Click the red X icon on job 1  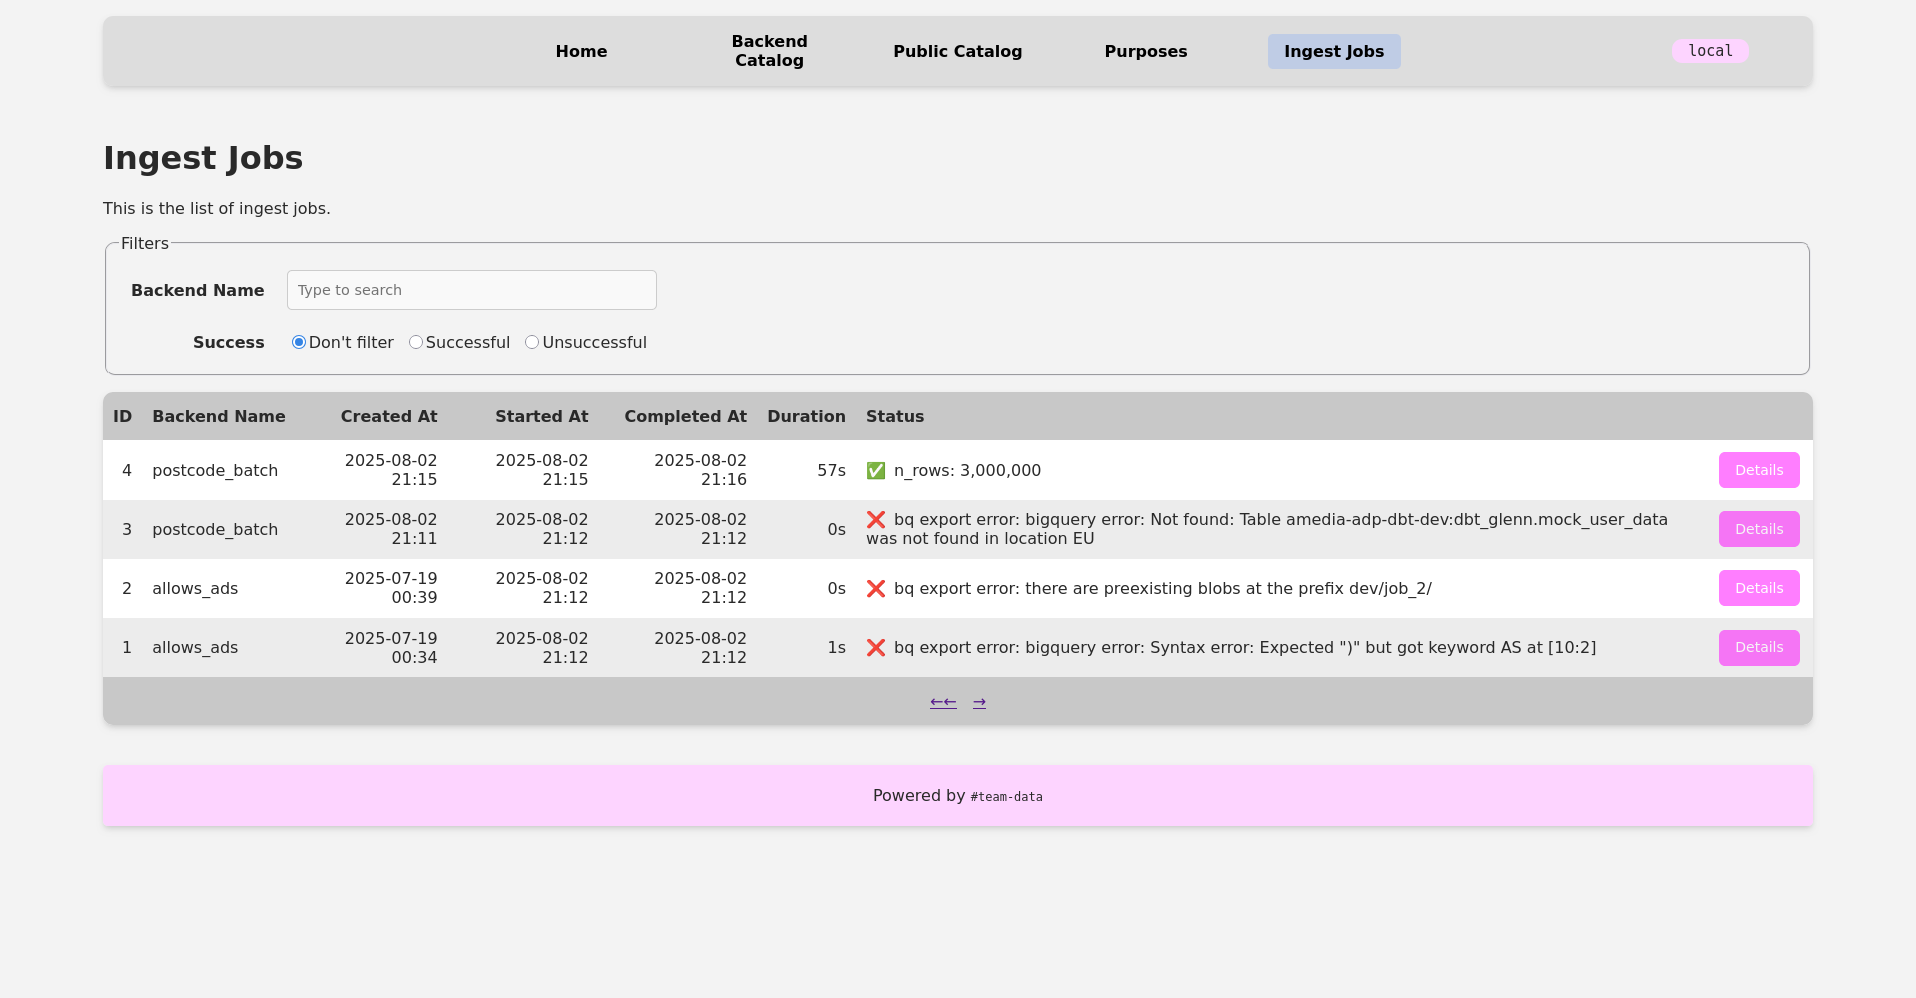(876, 648)
